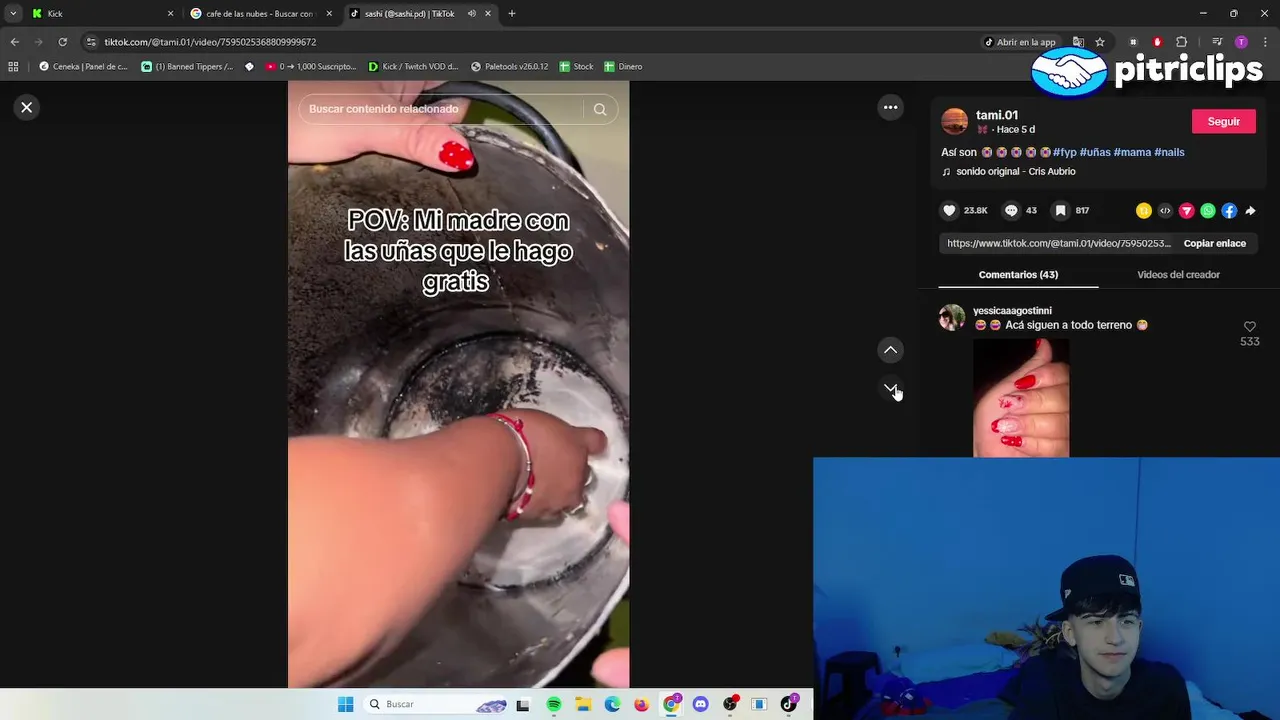The width and height of the screenshot is (1280, 720).
Task: Translate this page icon
Action: (1078, 42)
